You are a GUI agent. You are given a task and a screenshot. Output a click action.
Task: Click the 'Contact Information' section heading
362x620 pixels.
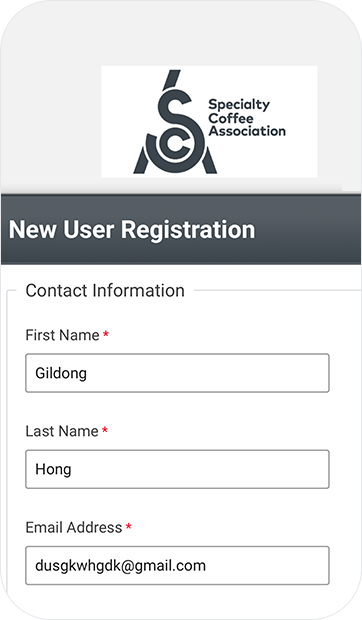pos(105,291)
